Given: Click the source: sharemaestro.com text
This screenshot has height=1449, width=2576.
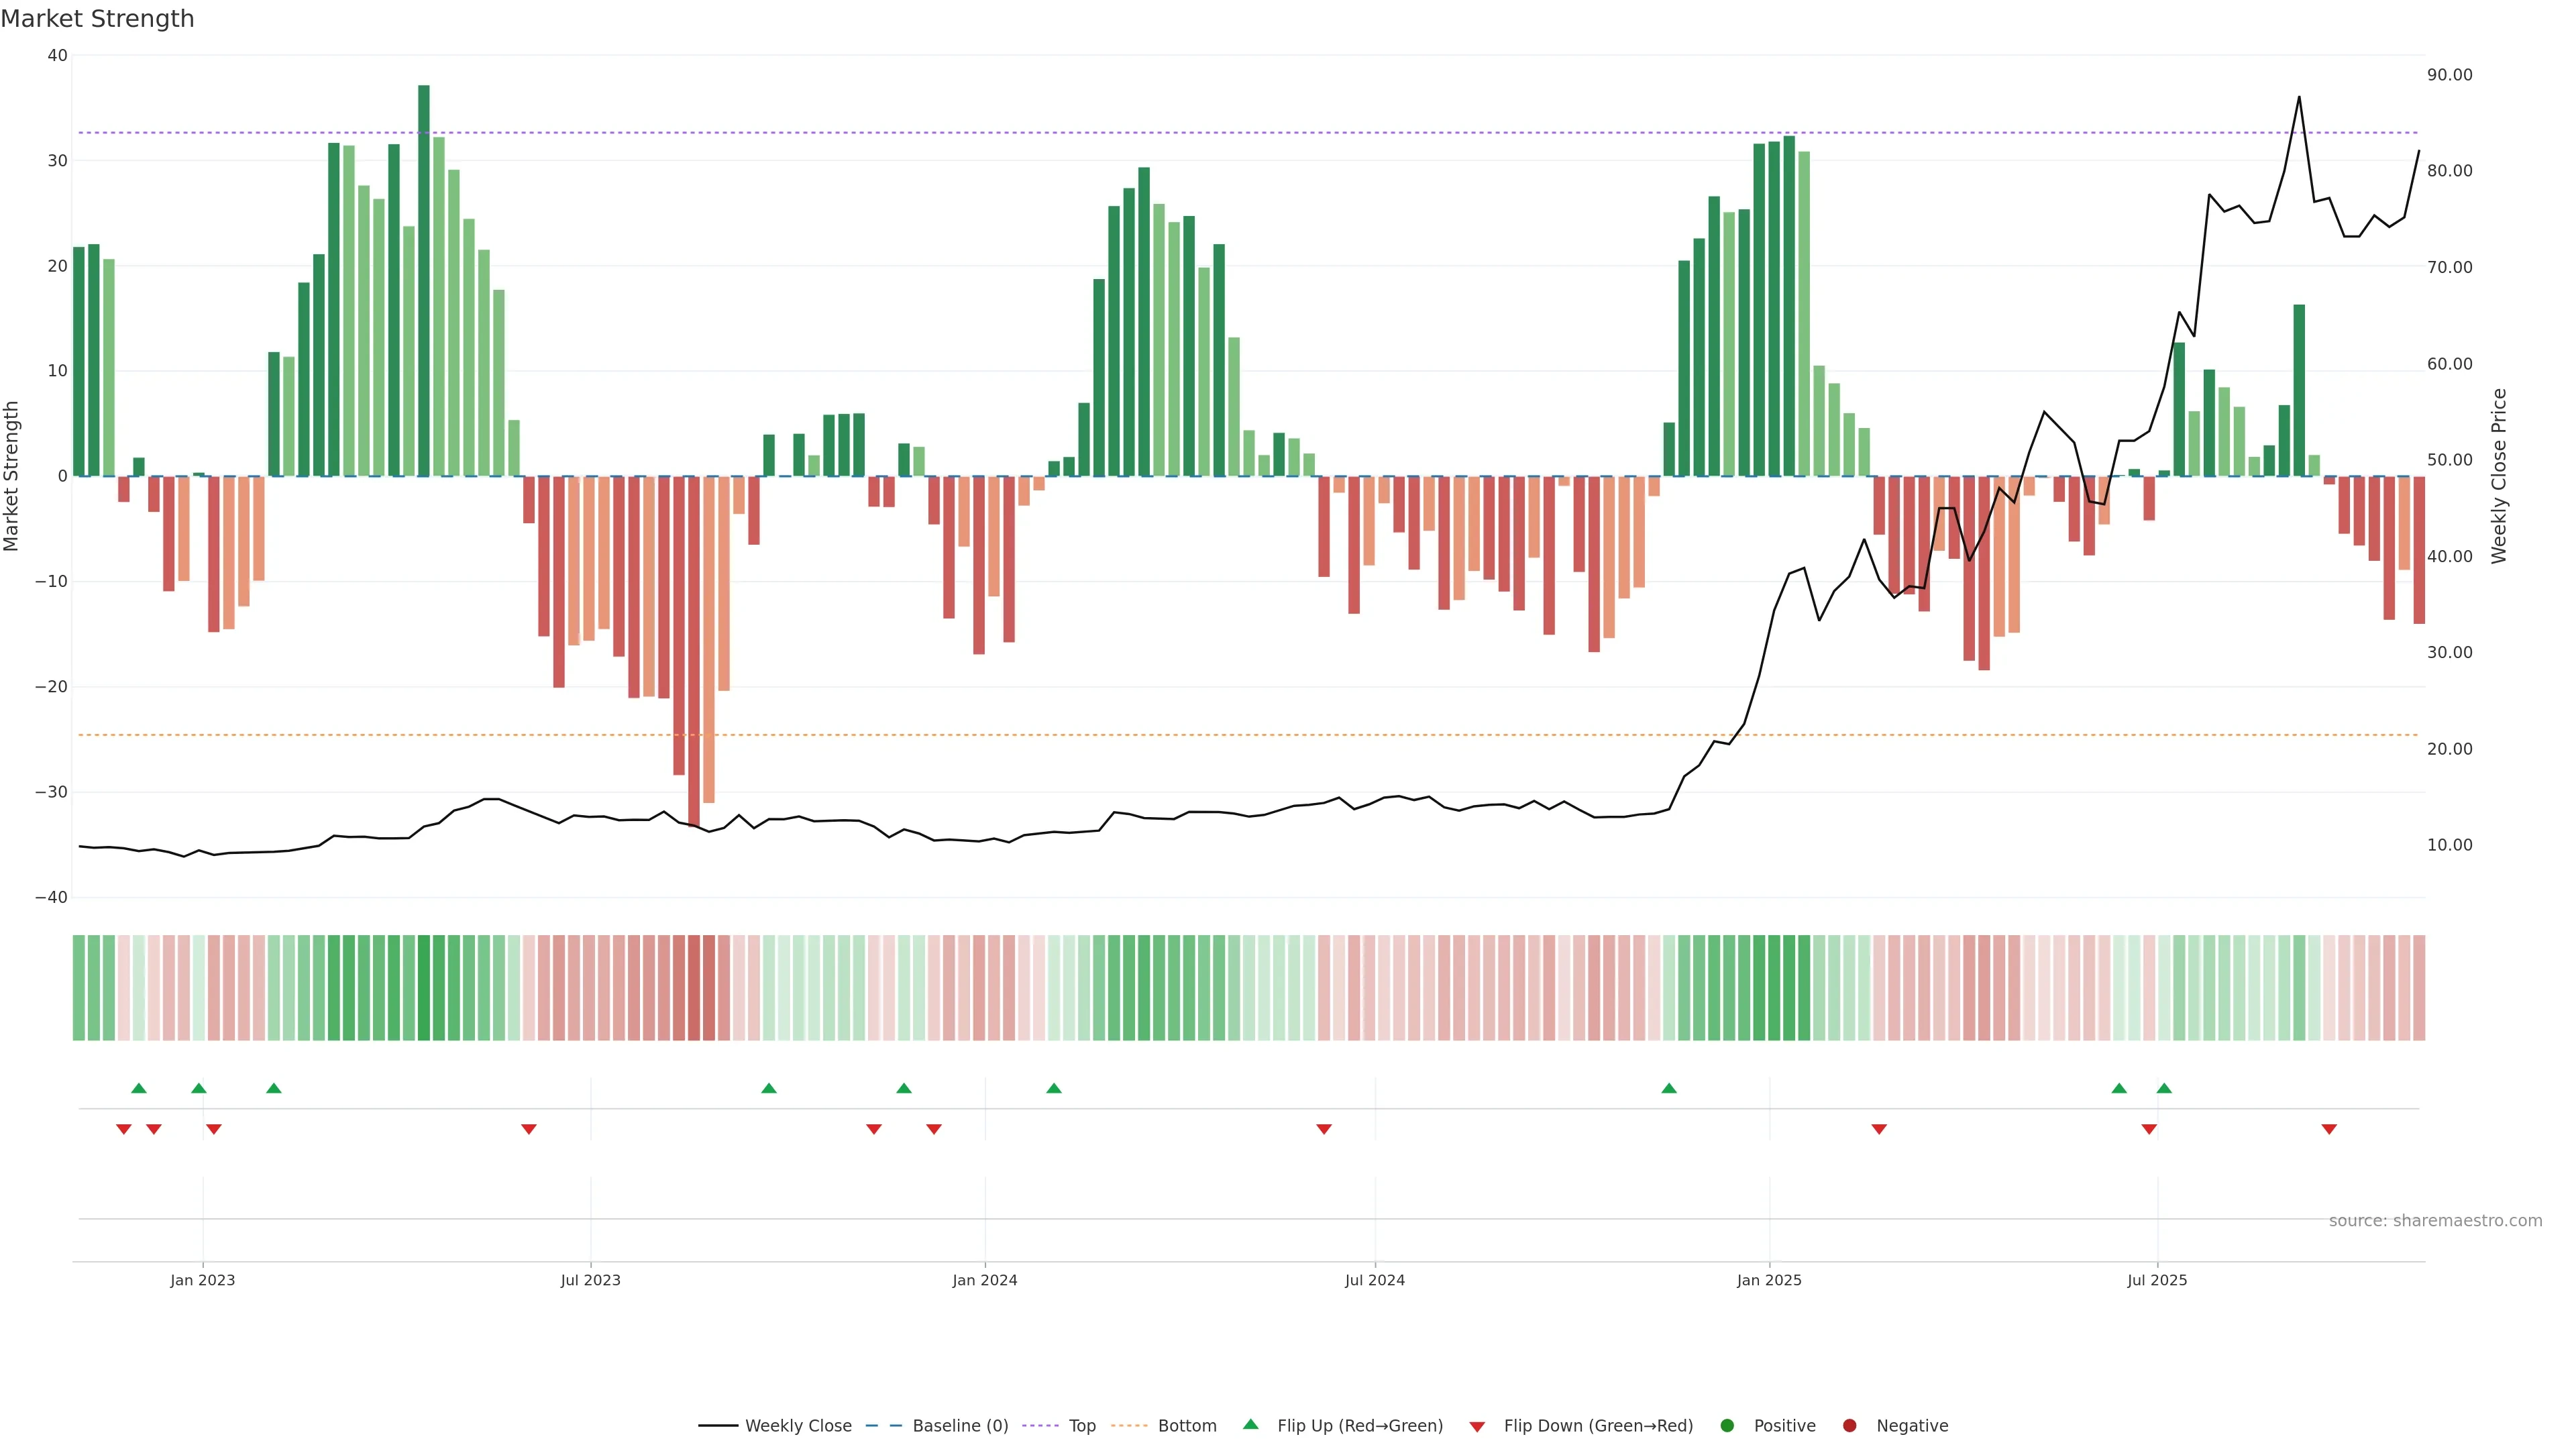Looking at the screenshot, I should [x=2435, y=1220].
